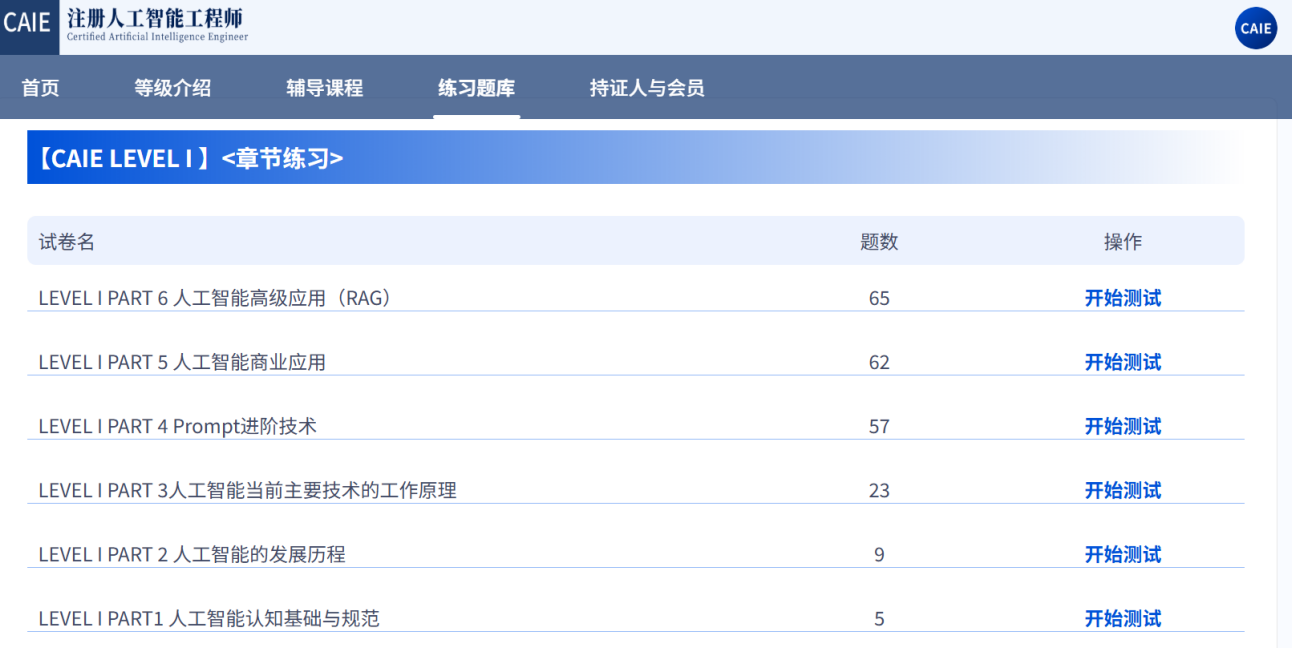Click the question count 62
The height and width of the screenshot is (648, 1292).
tap(879, 362)
